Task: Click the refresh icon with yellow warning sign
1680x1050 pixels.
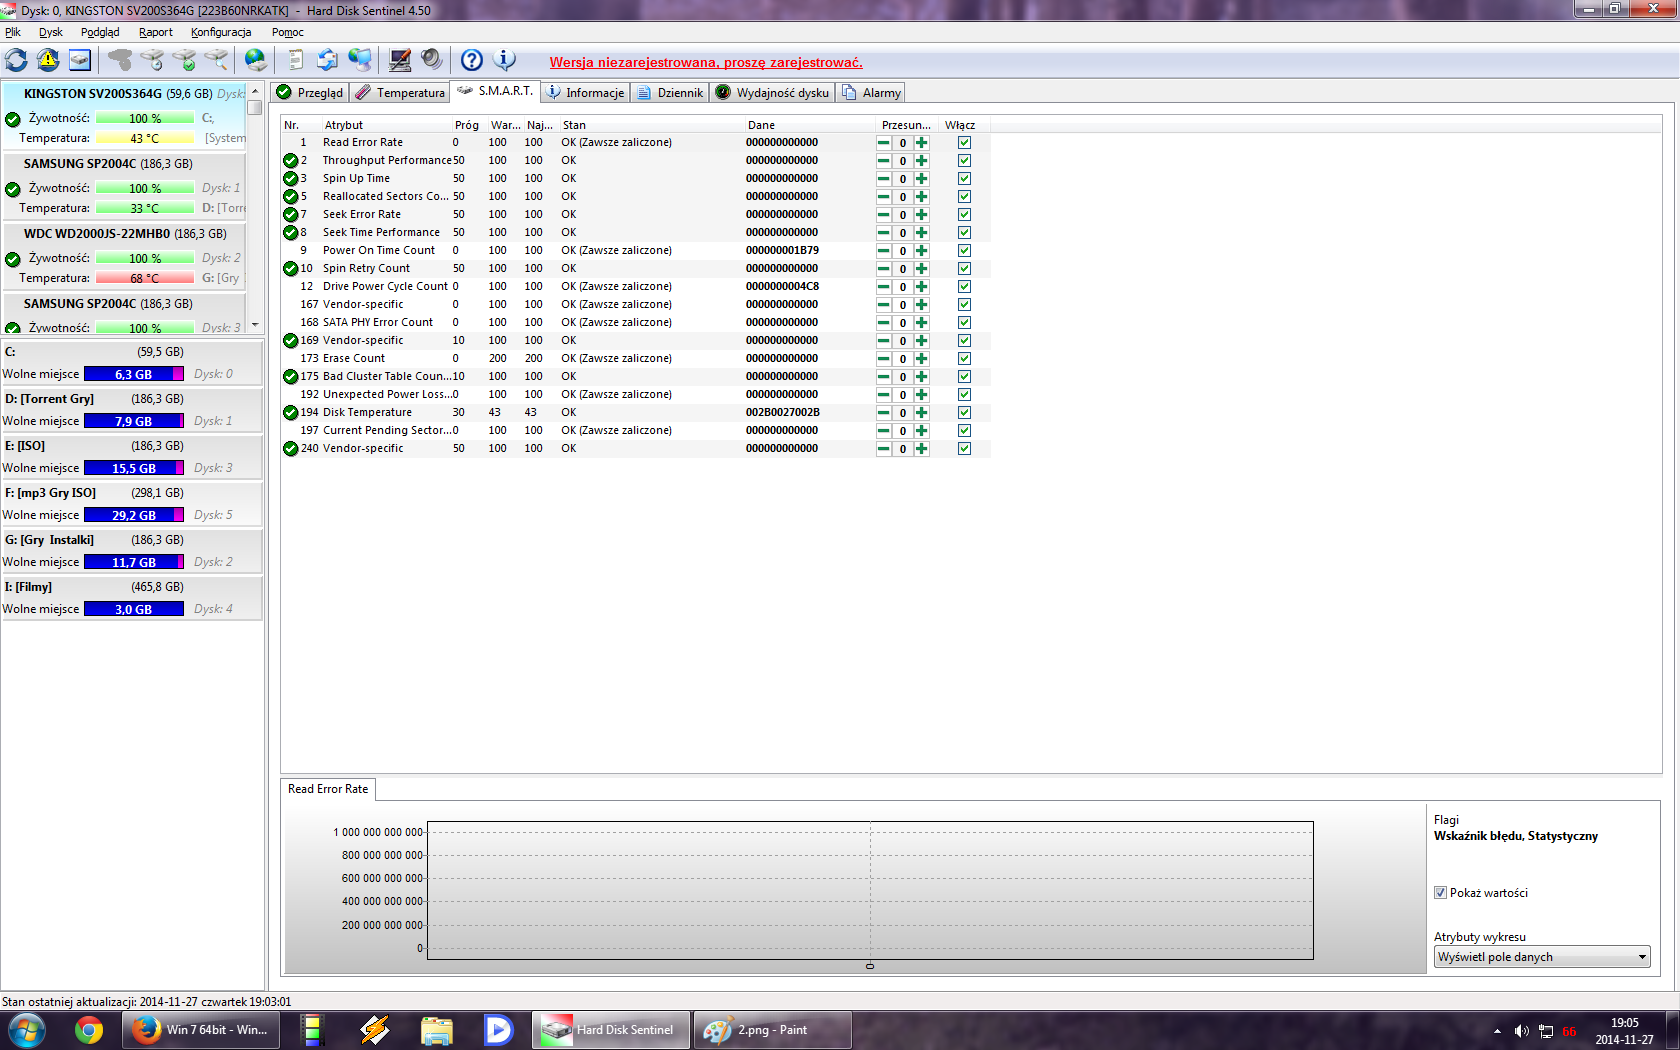Action: [48, 60]
